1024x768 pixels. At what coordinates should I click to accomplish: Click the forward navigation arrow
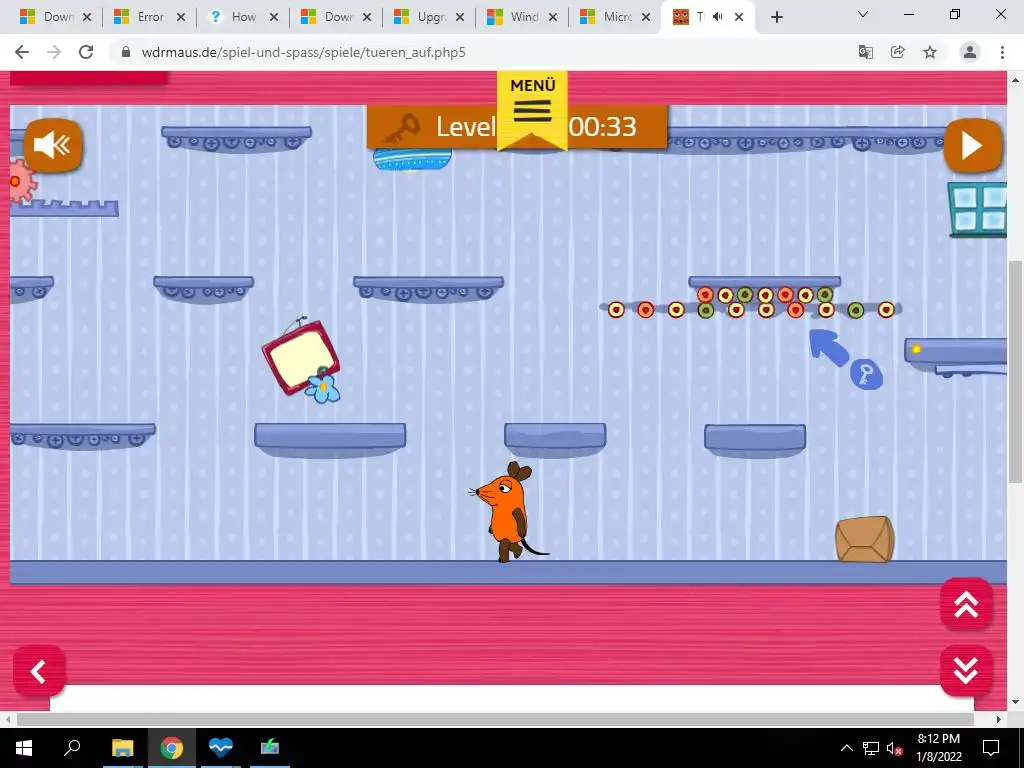point(54,52)
